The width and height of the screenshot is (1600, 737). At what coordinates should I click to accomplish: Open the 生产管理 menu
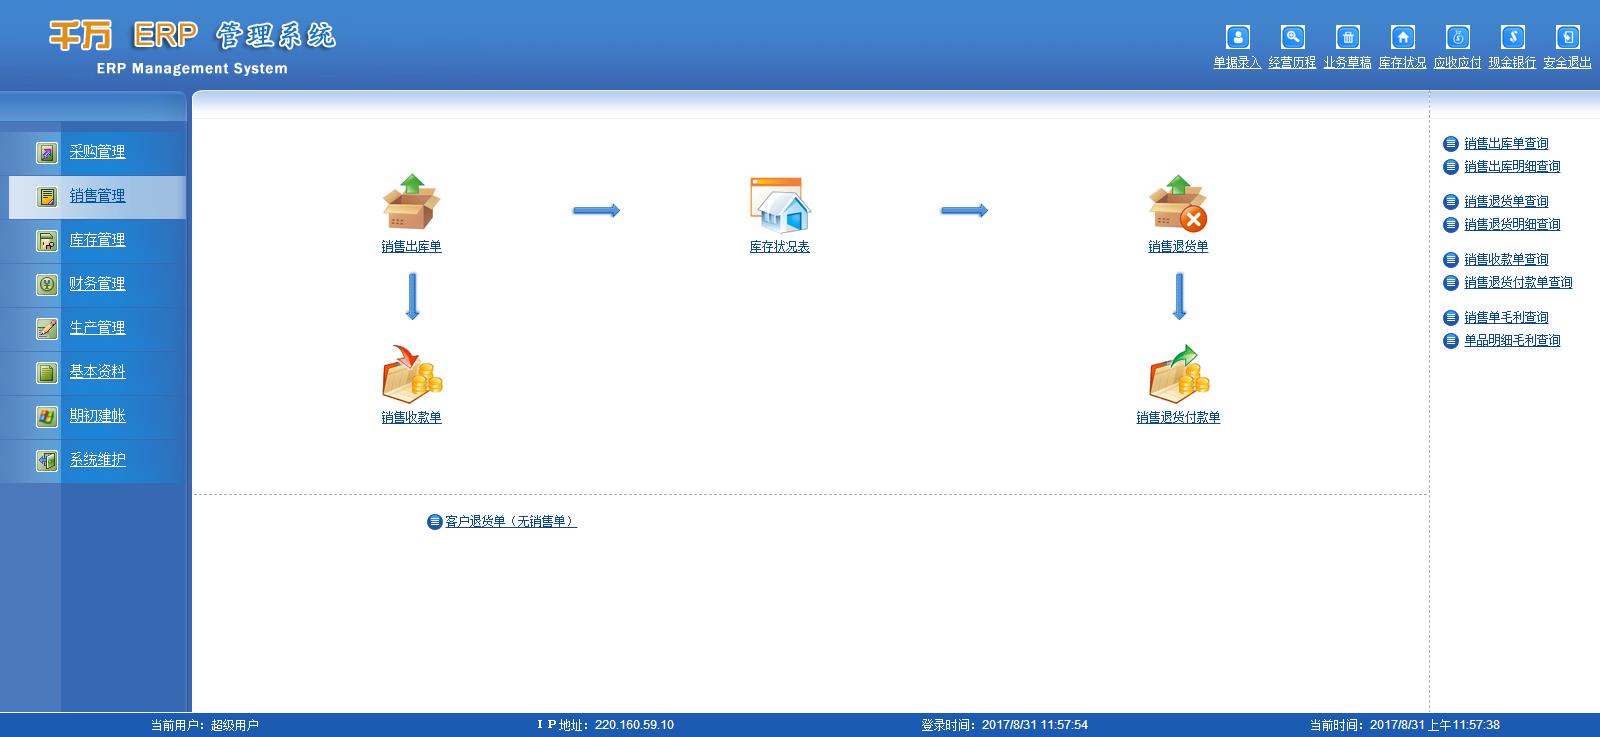[x=97, y=328]
